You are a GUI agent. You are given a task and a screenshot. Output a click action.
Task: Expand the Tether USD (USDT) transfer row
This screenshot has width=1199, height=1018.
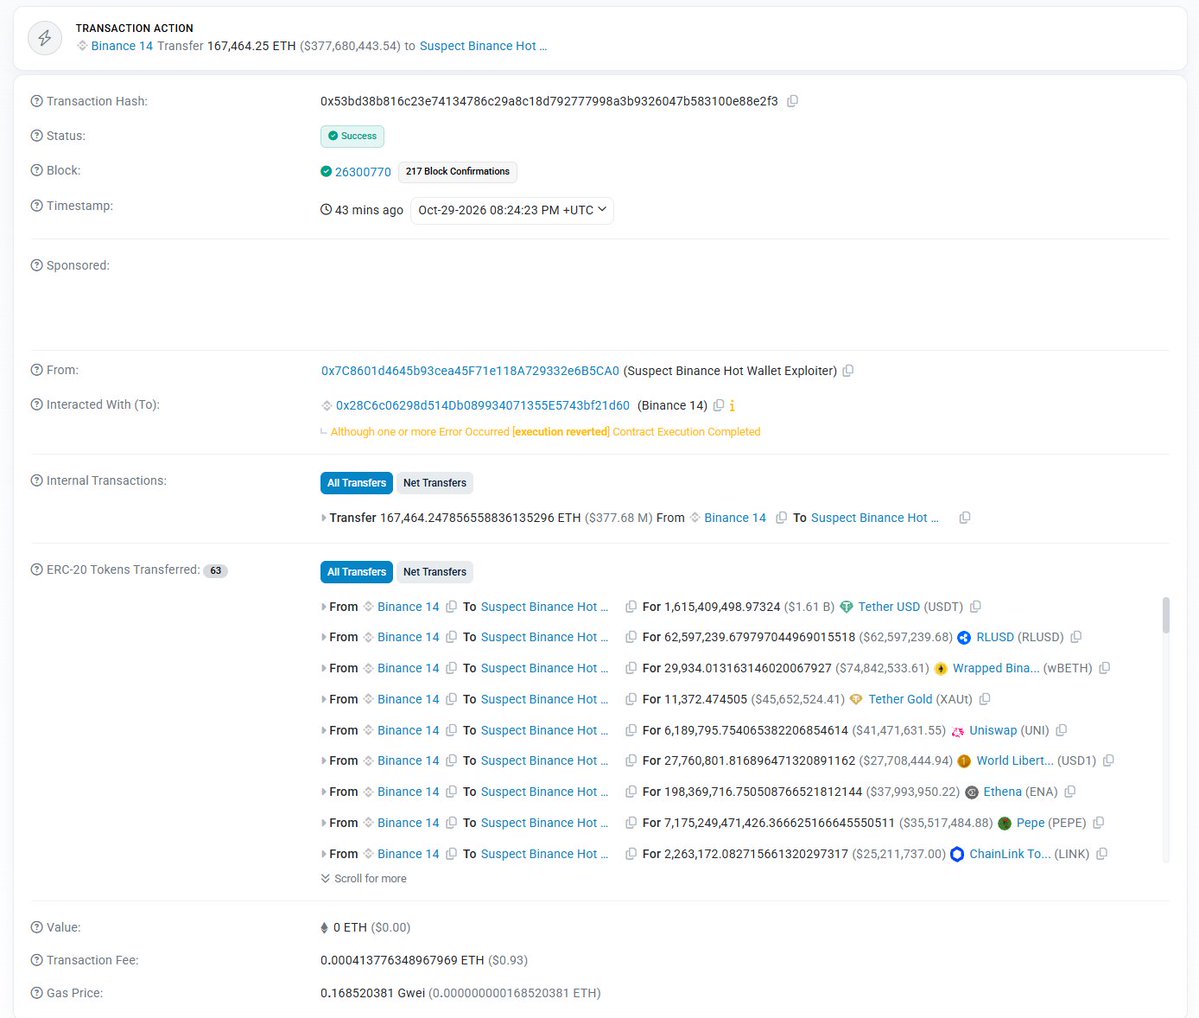point(323,607)
